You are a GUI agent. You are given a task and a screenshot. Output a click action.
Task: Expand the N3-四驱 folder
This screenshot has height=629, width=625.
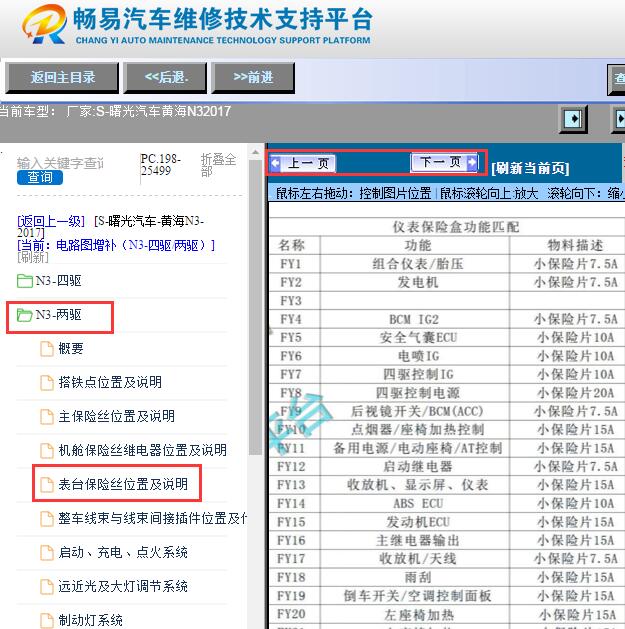[x=58, y=280]
